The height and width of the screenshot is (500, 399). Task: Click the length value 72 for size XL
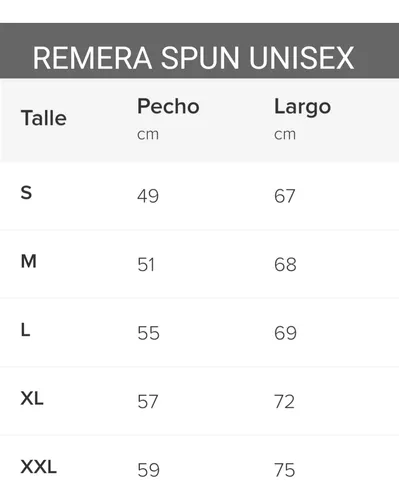[x=284, y=402]
